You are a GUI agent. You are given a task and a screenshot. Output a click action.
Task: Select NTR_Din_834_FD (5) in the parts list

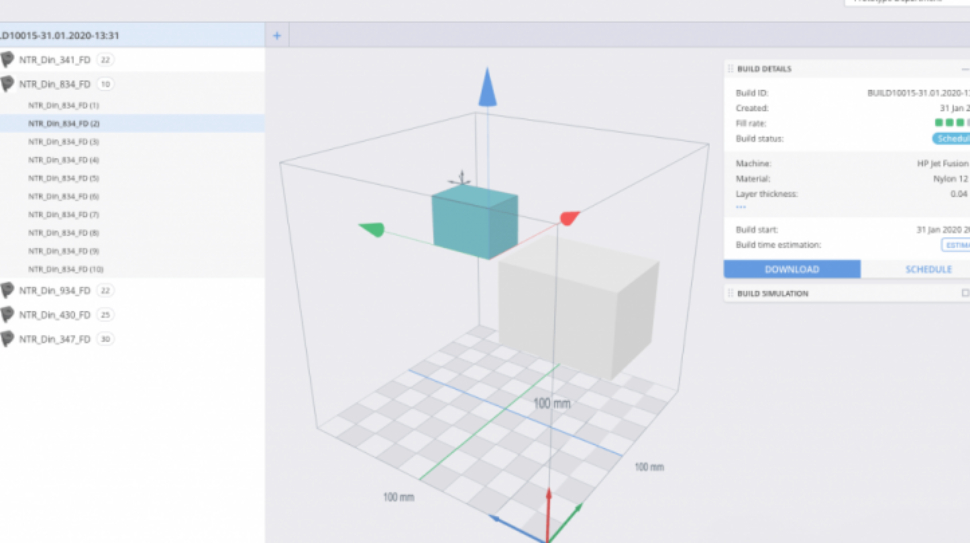[x=64, y=178]
